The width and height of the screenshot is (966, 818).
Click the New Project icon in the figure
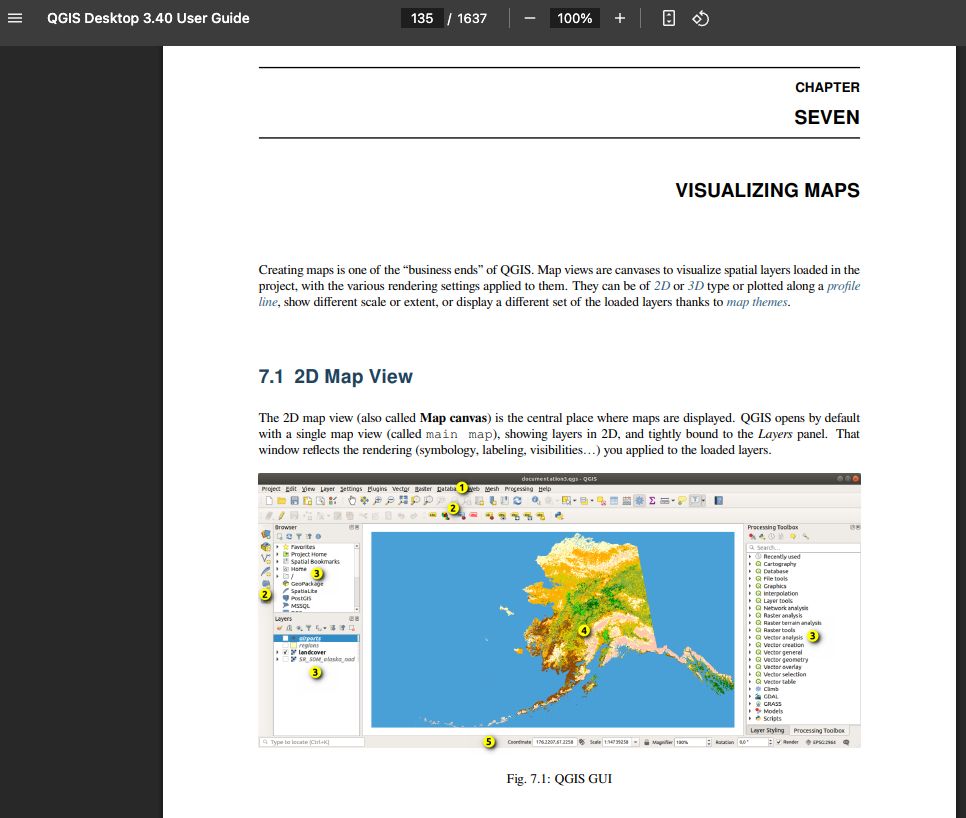pos(269,501)
